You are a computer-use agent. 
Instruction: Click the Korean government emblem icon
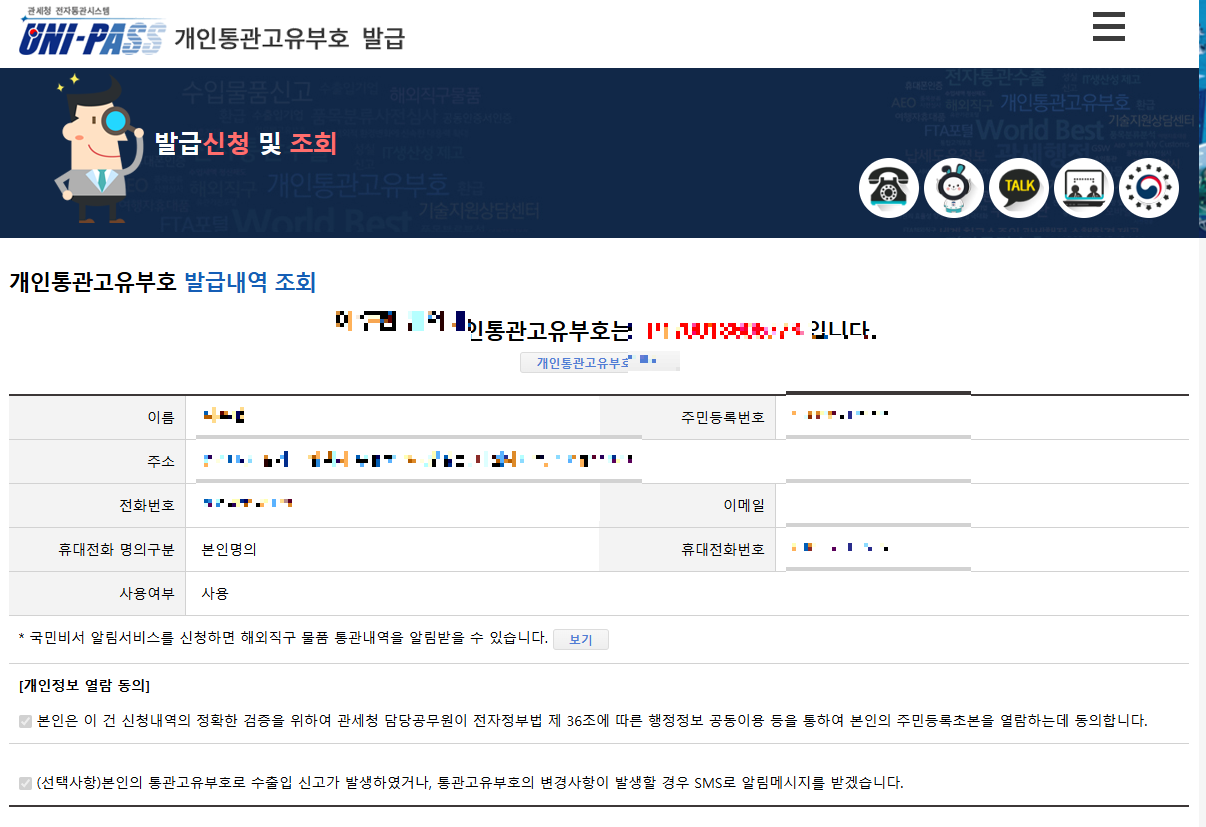(1149, 188)
